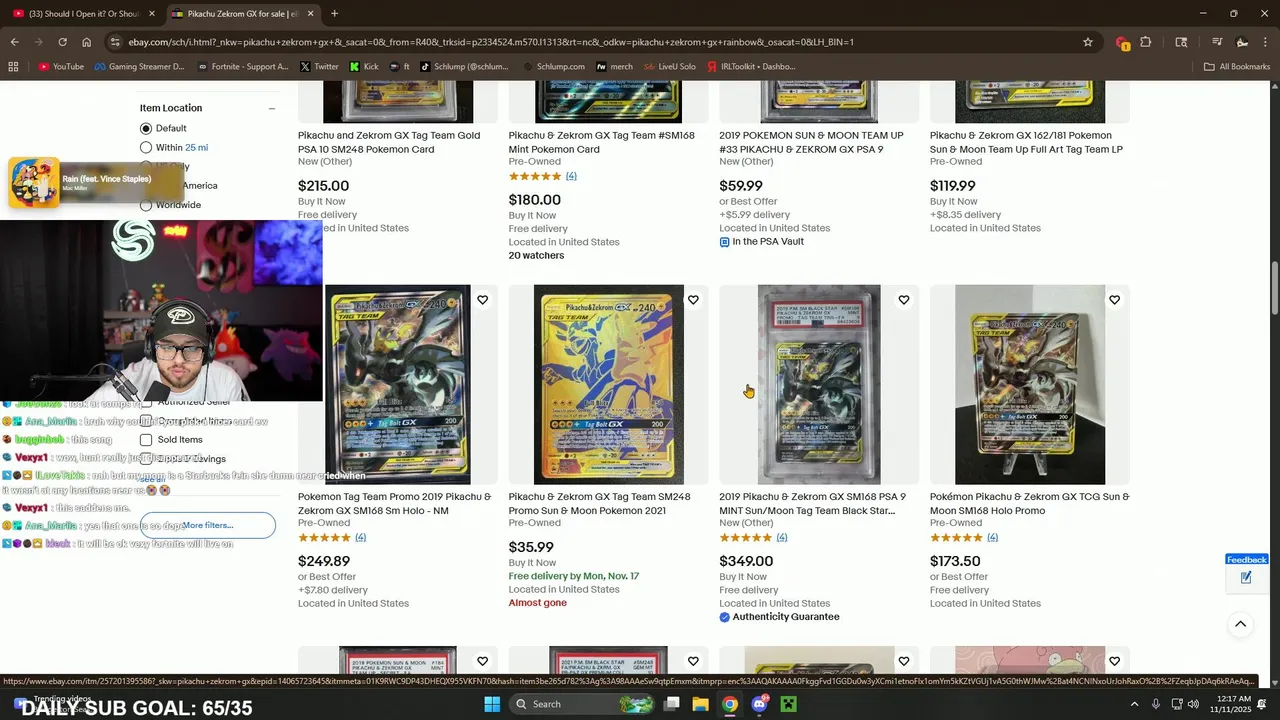Collapse the Item Location filter section
The image size is (1280, 720).
[x=271, y=108]
